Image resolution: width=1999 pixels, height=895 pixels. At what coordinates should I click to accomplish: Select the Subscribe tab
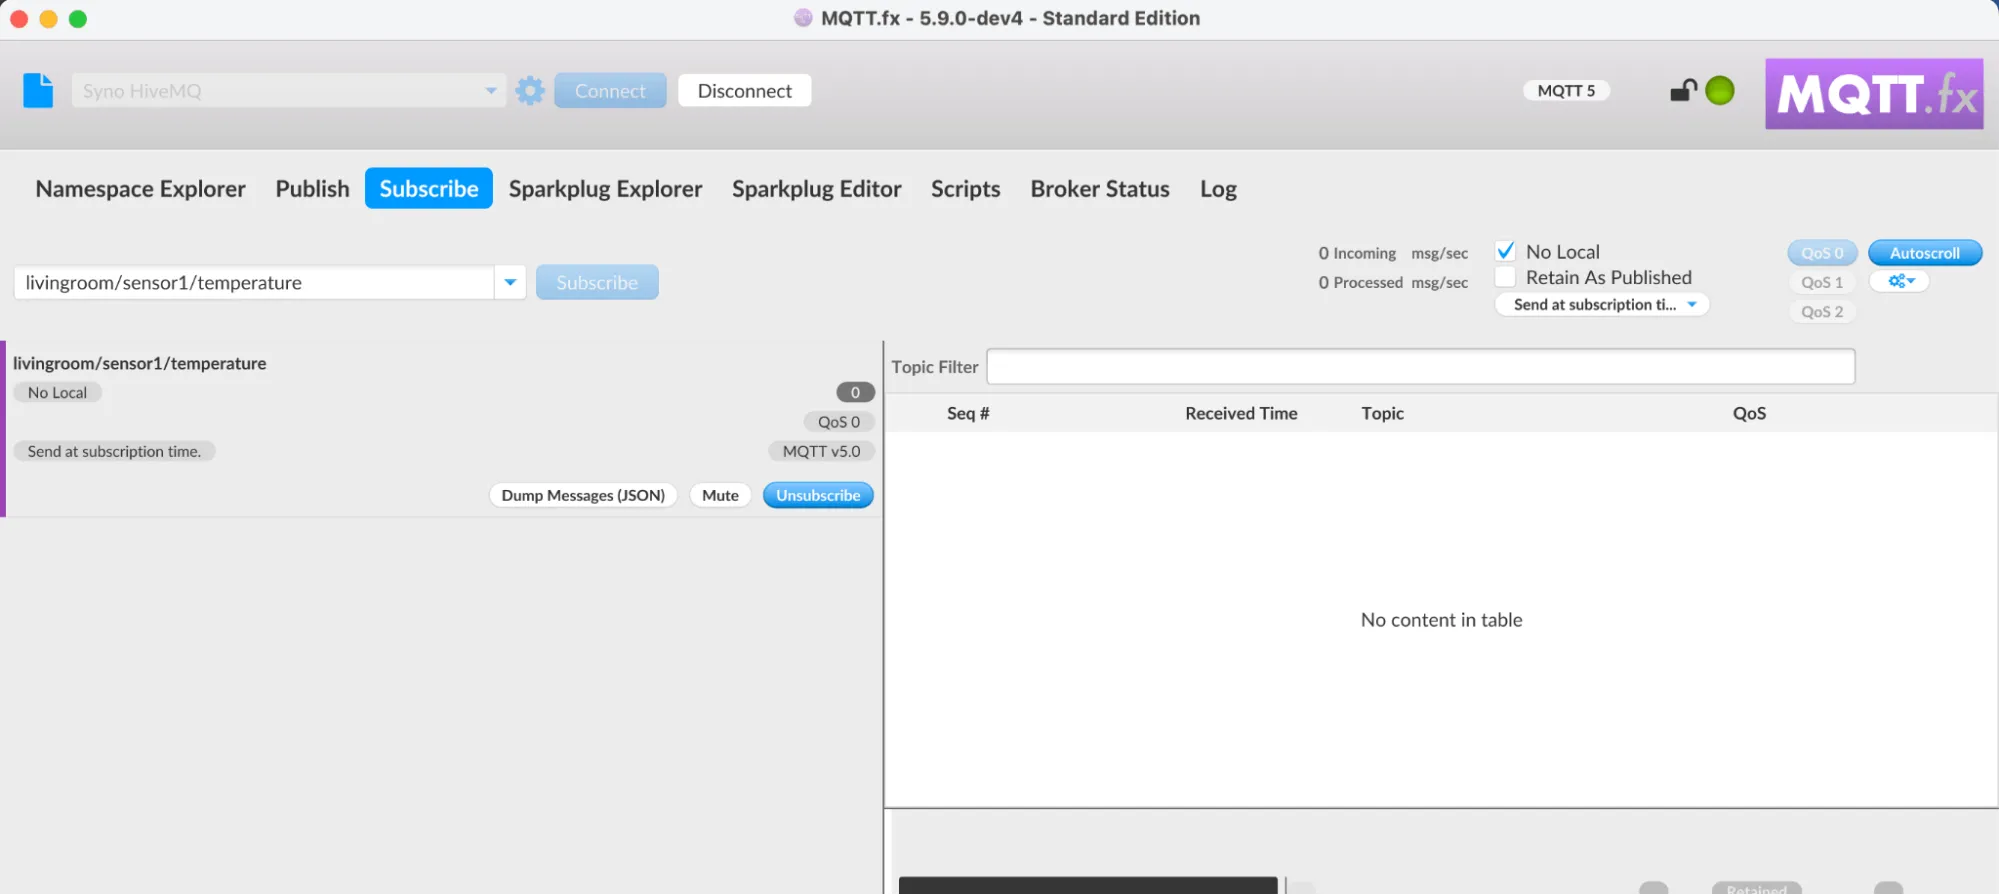429,189
